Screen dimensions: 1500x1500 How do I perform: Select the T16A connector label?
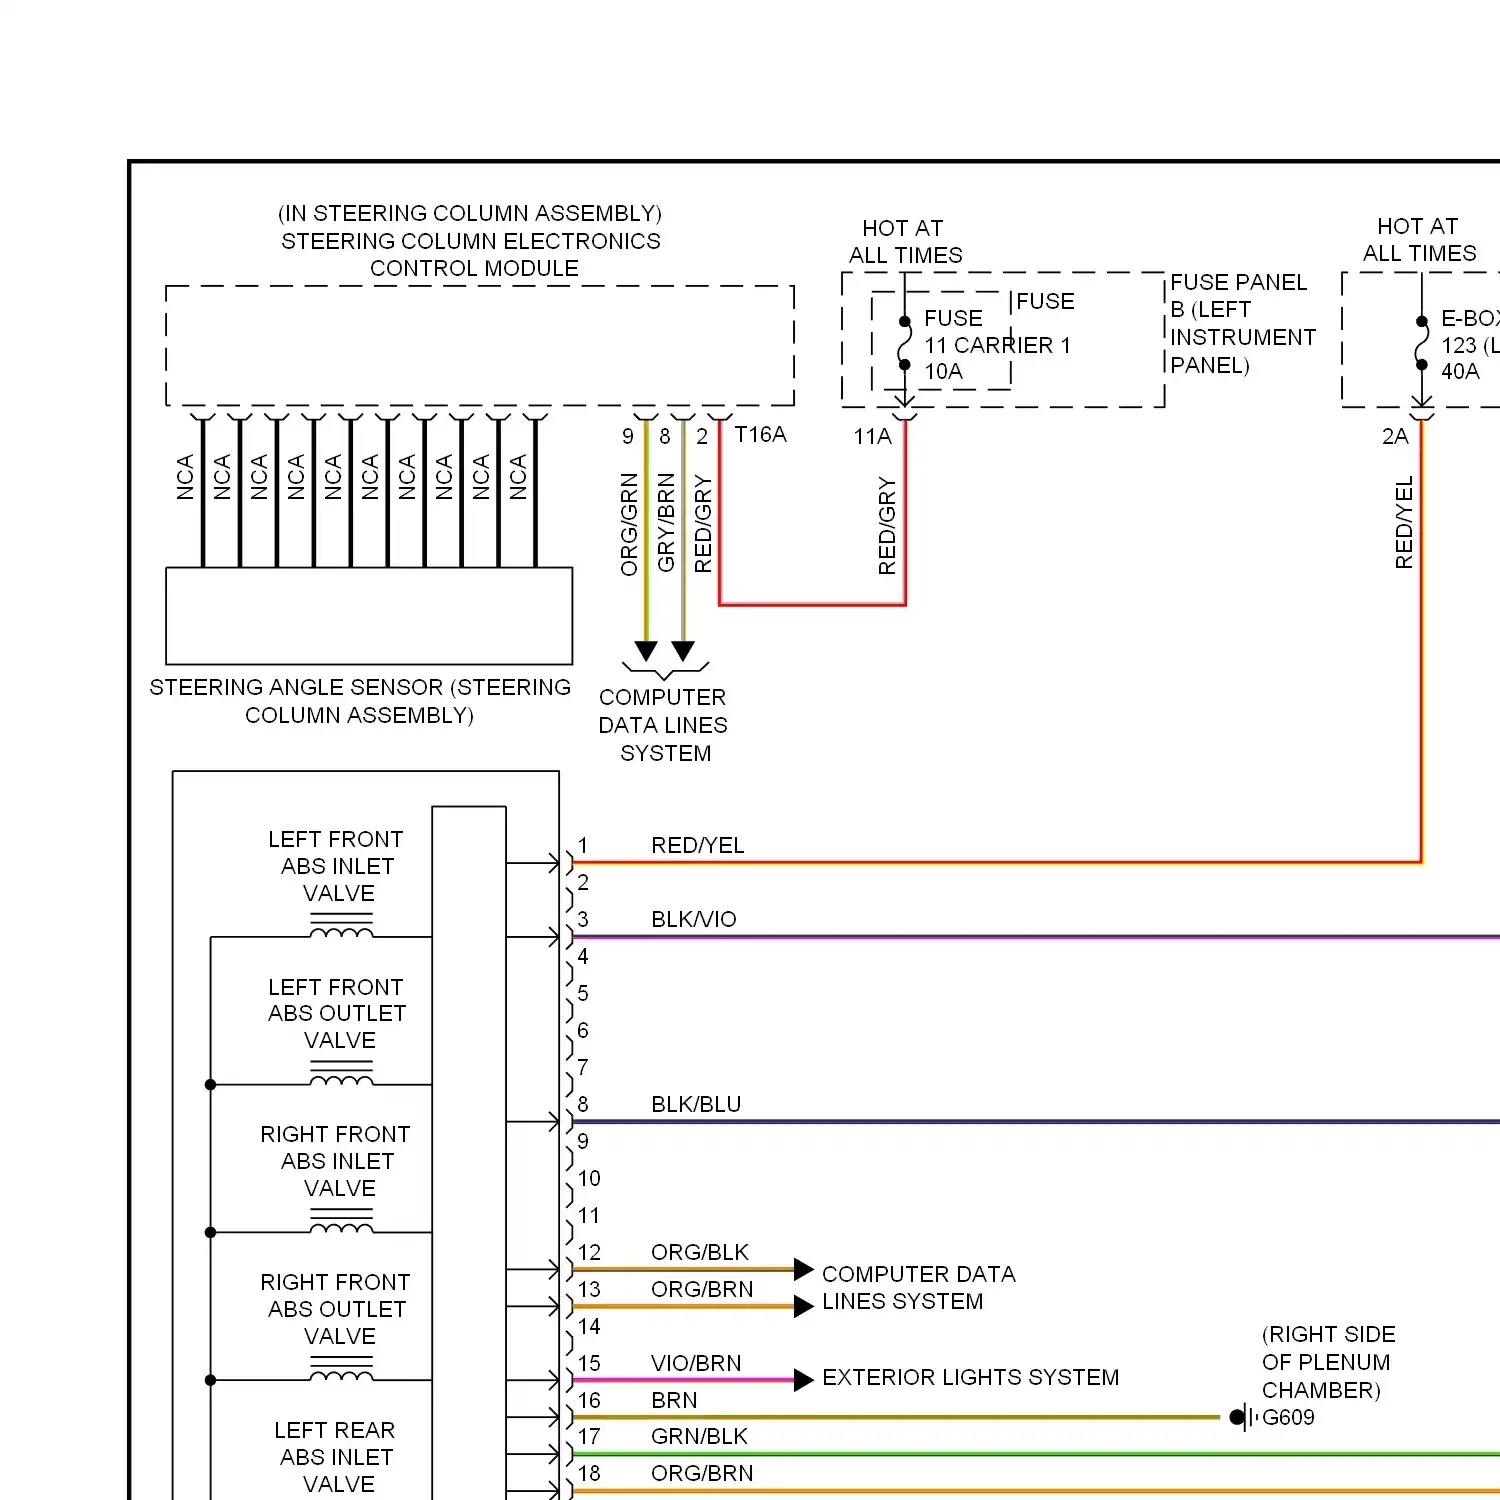(x=760, y=434)
